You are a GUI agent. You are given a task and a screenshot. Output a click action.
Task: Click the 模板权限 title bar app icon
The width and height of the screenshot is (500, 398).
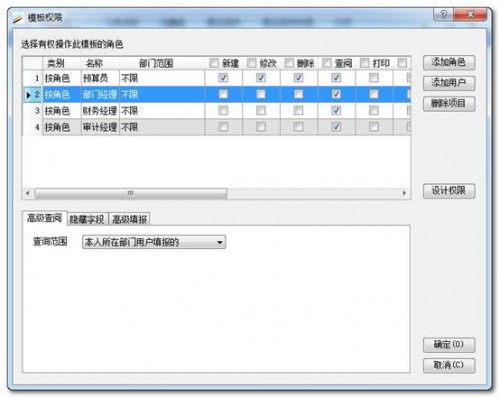pos(18,18)
